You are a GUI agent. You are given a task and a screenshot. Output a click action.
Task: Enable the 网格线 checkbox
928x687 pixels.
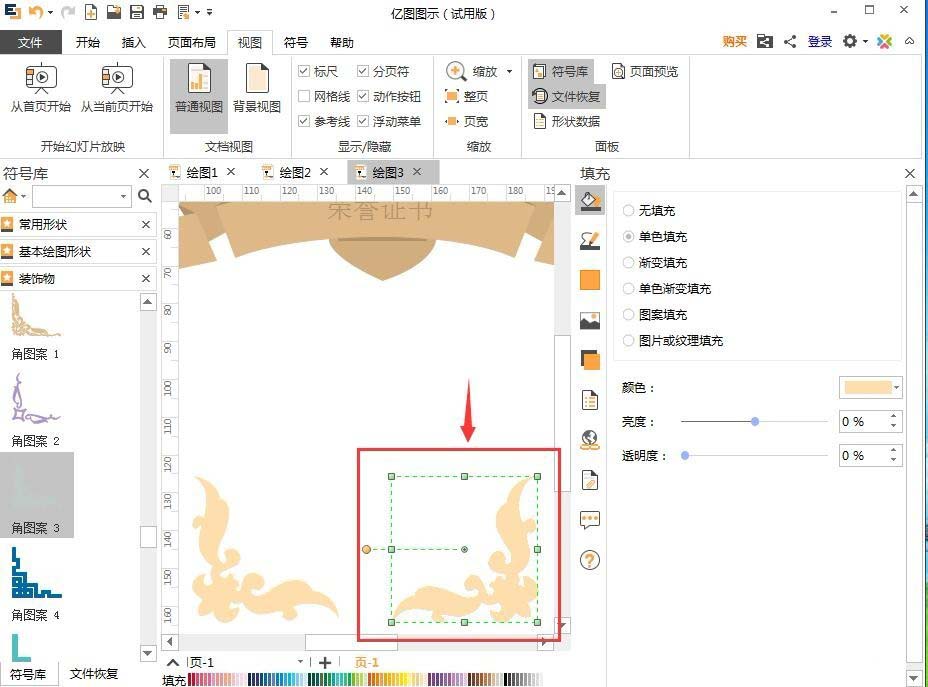click(304, 96)
